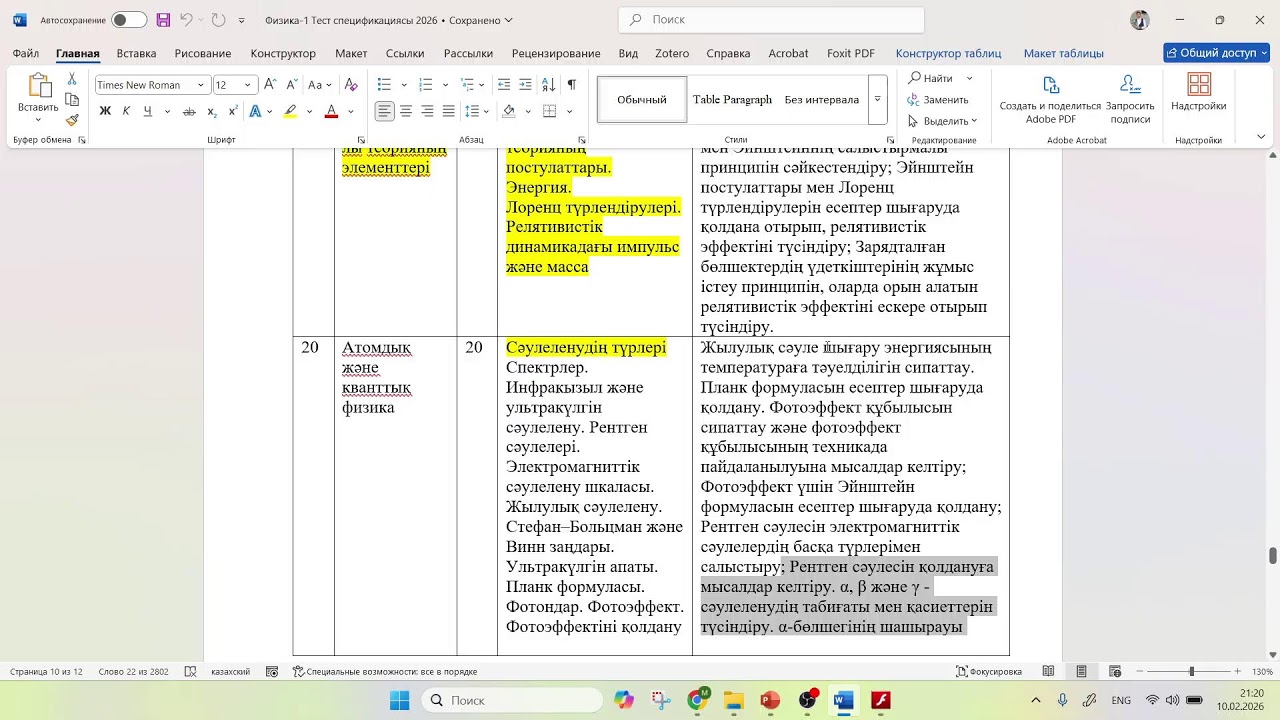This screenshot has height=720, width=1280.
Task: Open PowerPoint from the taskbar
Action: click(x=769, y=700)
